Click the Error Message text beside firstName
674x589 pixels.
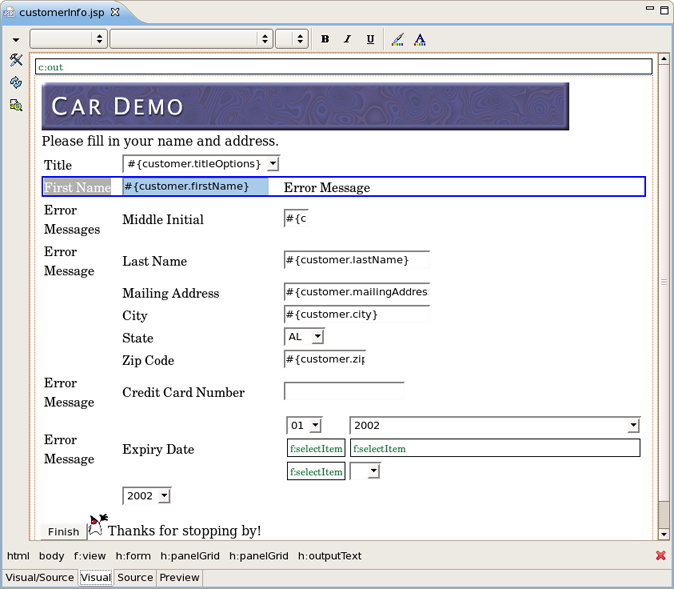pos(327,187)
